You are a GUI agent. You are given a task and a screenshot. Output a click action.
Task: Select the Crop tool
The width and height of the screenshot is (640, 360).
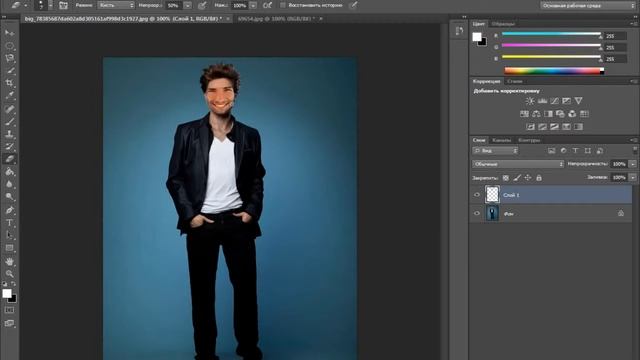coord(9,83)
